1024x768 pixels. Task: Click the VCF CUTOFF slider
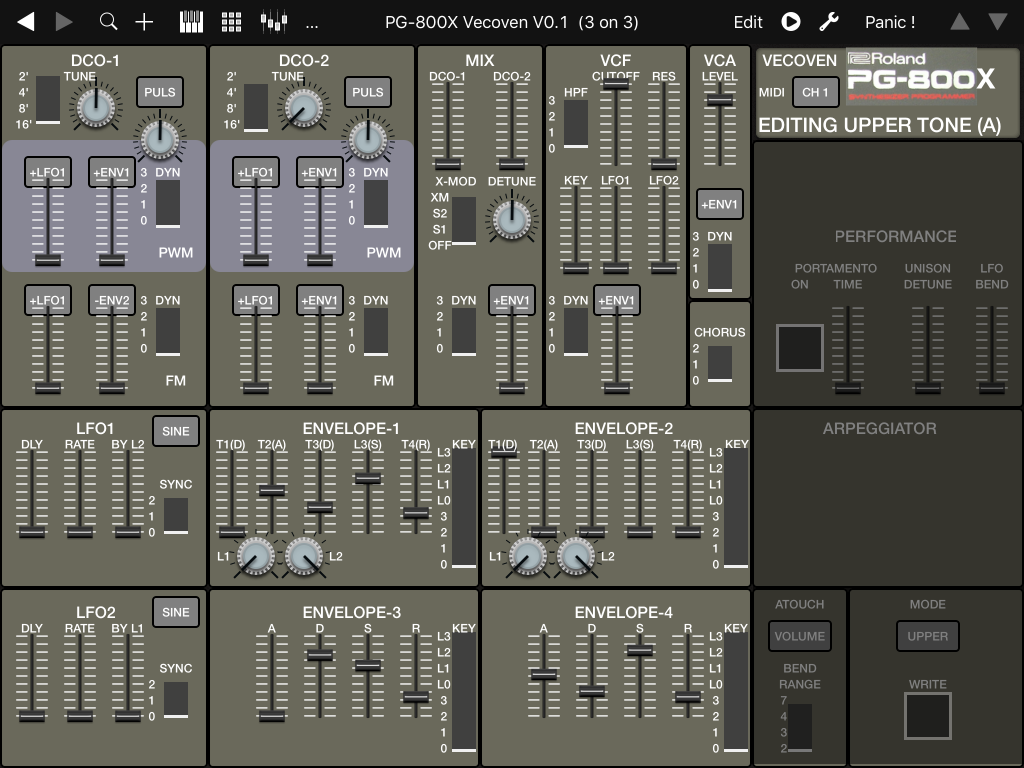pos(615,124)
